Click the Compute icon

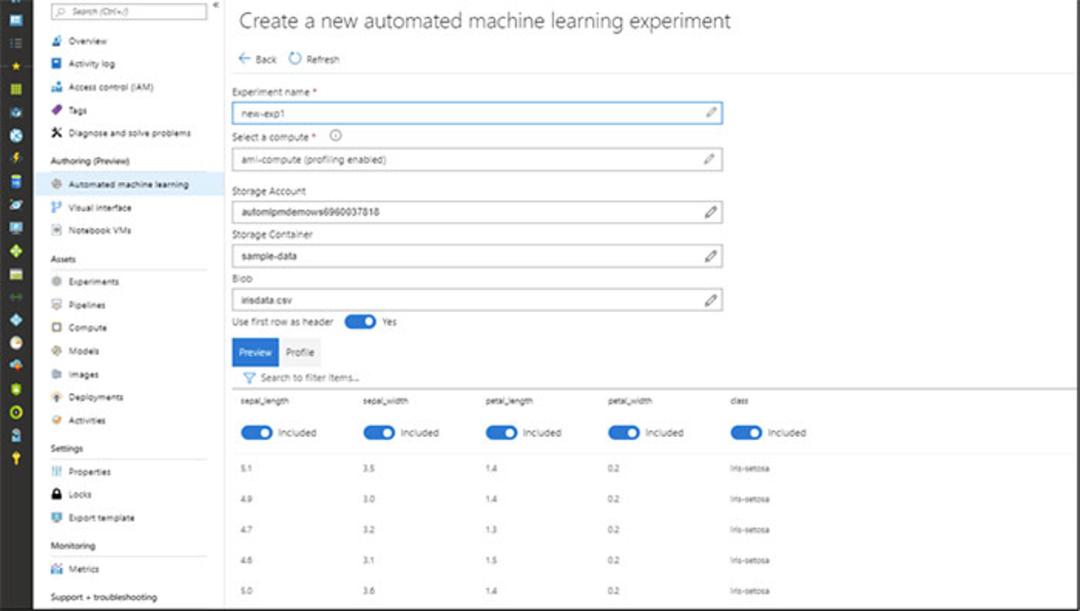point(56,327)
